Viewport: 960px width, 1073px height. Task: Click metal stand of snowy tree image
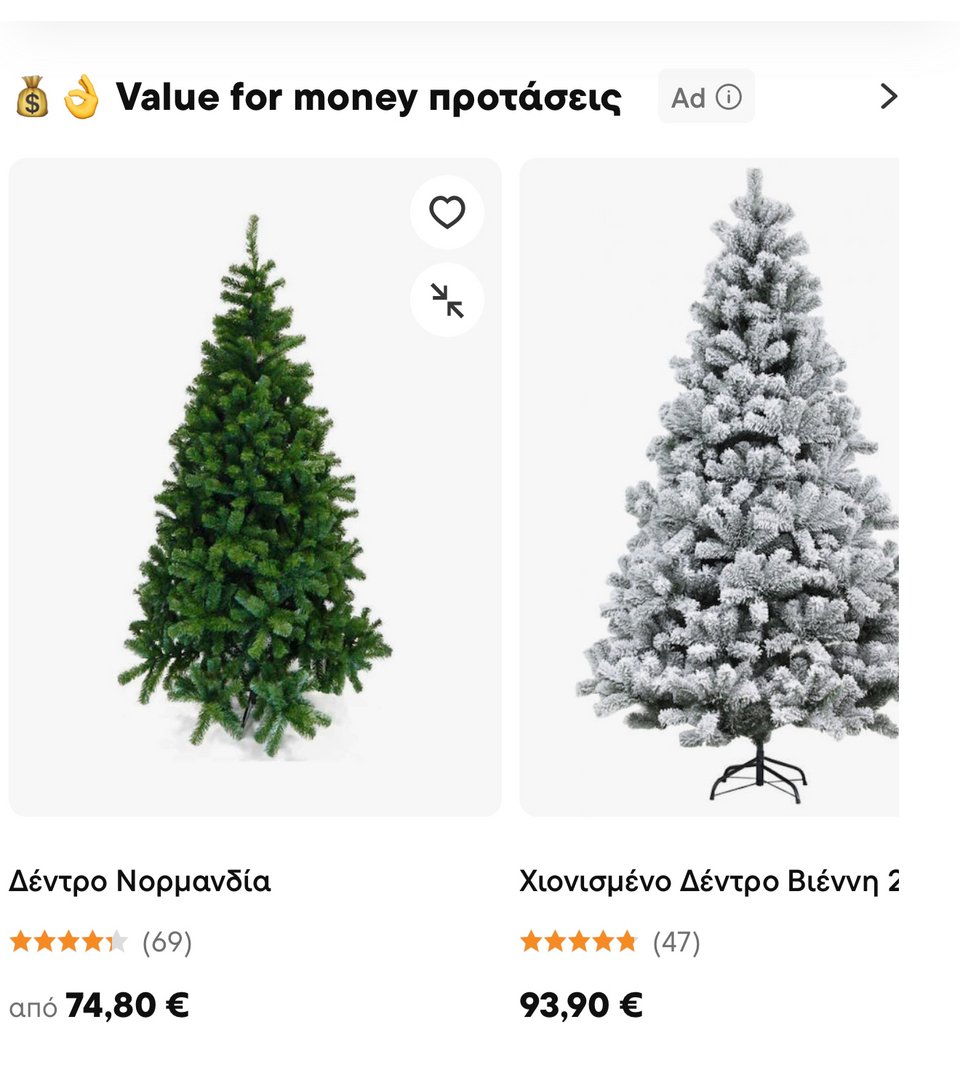[757, 773]
